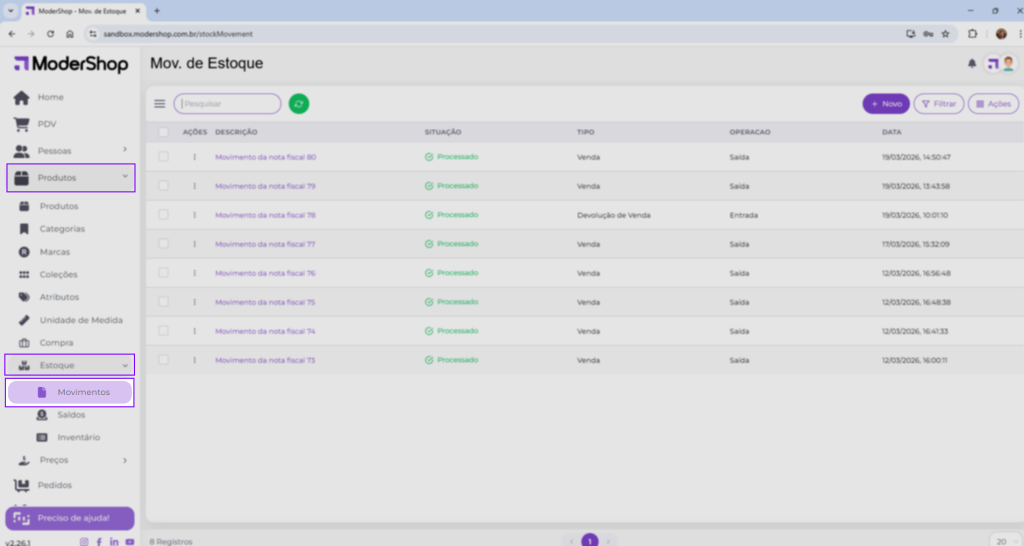The width and height of the screenshot is (1024, 546).
Task: Check the box for nota fiscal 74
Action: (x=163, y=331)
